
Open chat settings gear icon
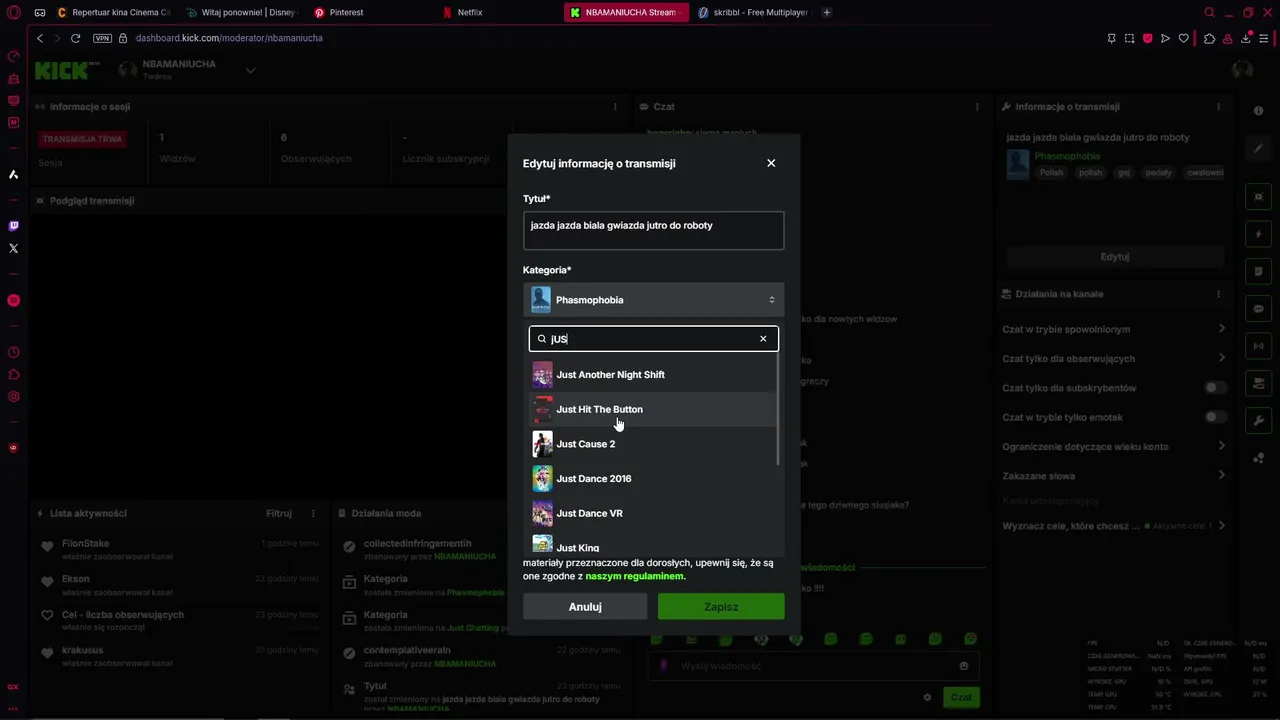click(x=927, y=697)
